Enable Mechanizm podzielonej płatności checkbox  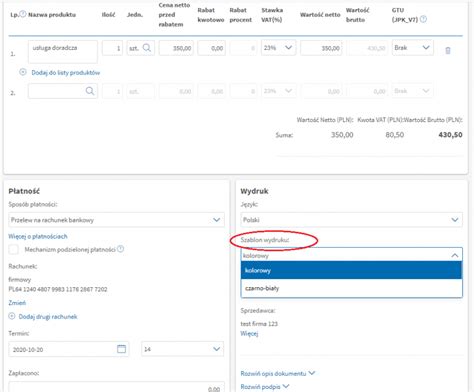pos(14,249)
